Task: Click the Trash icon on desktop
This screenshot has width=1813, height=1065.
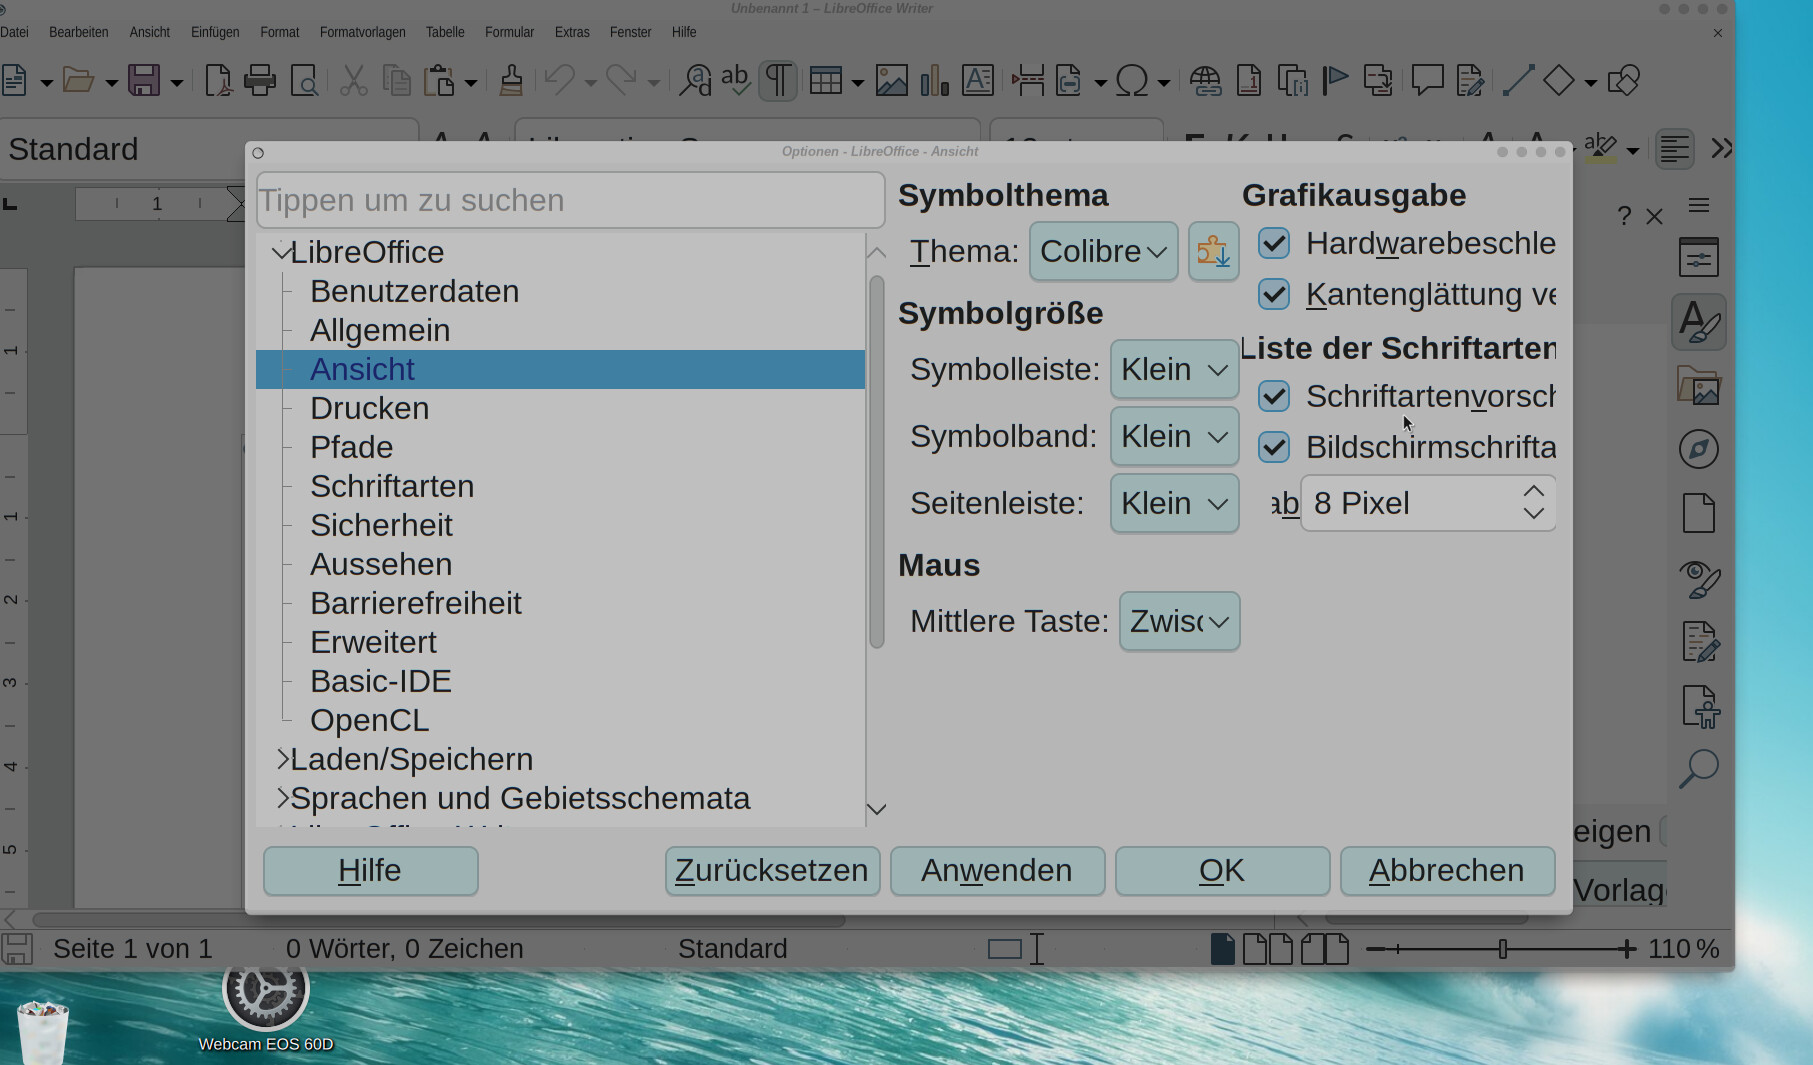Action: [43, 1032]
